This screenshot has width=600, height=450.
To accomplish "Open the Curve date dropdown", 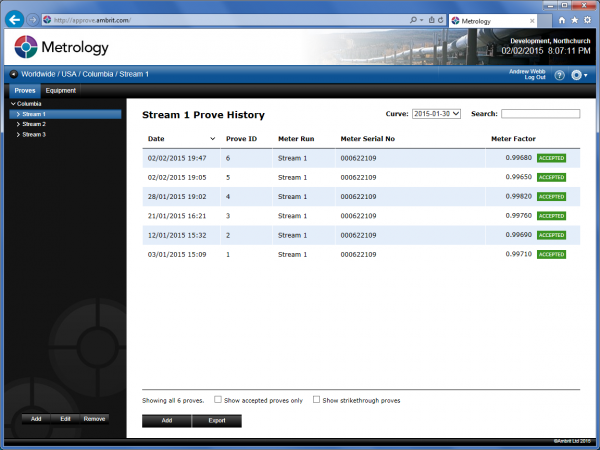I will click(x=436, y=114).
